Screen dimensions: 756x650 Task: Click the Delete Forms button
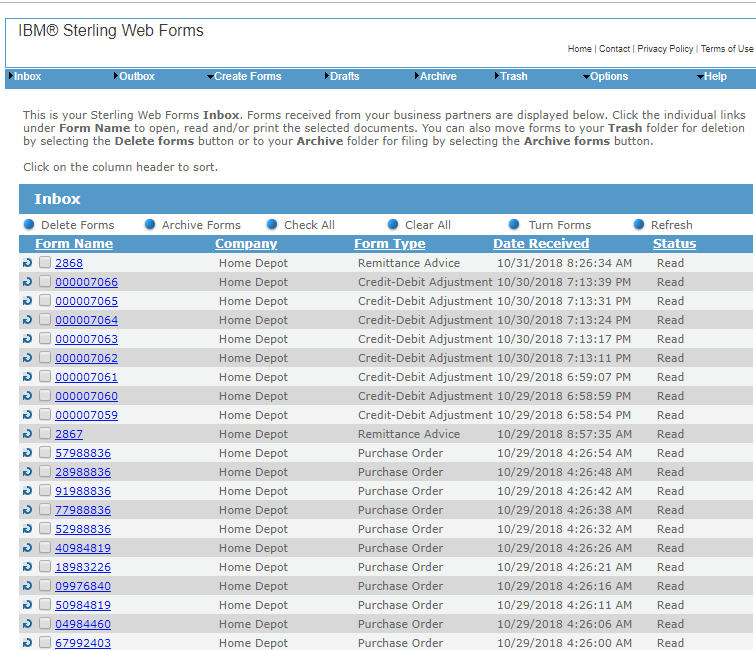pos(78,225)
